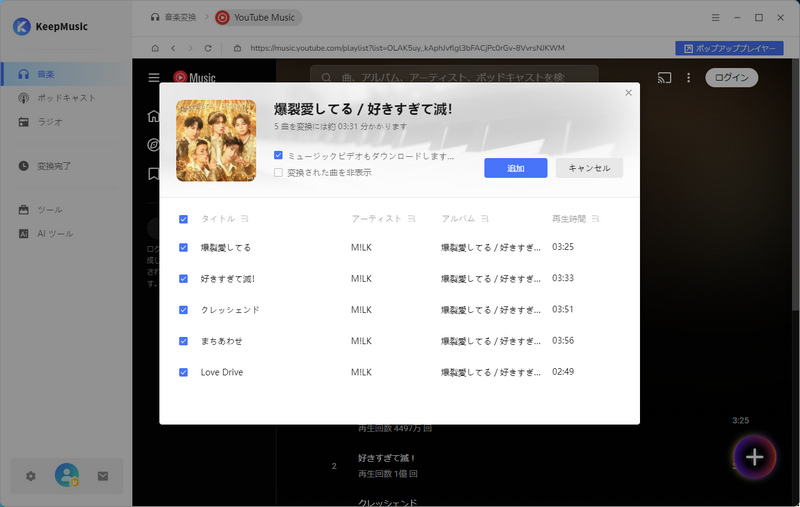Viewport: 800px width, 507px height.
Task: Open the ポップアッププレイヤー button
Action: [729, 48]
